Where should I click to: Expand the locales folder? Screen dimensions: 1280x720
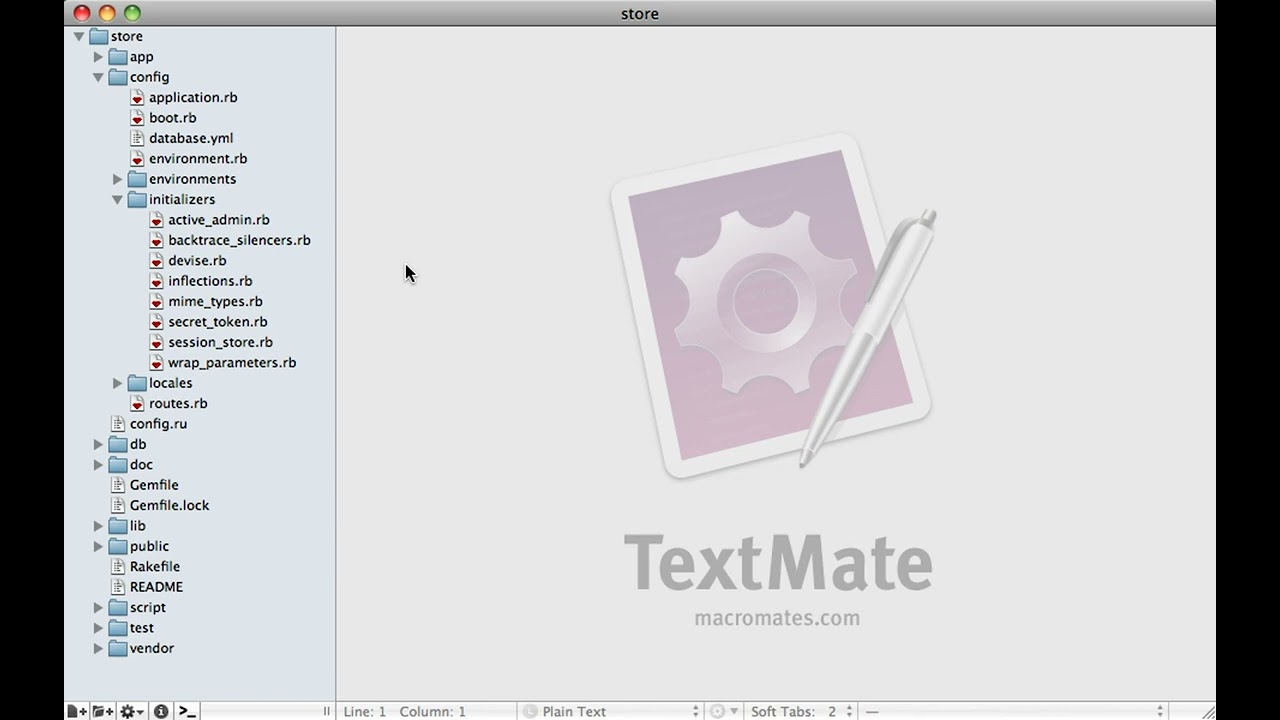117,383
